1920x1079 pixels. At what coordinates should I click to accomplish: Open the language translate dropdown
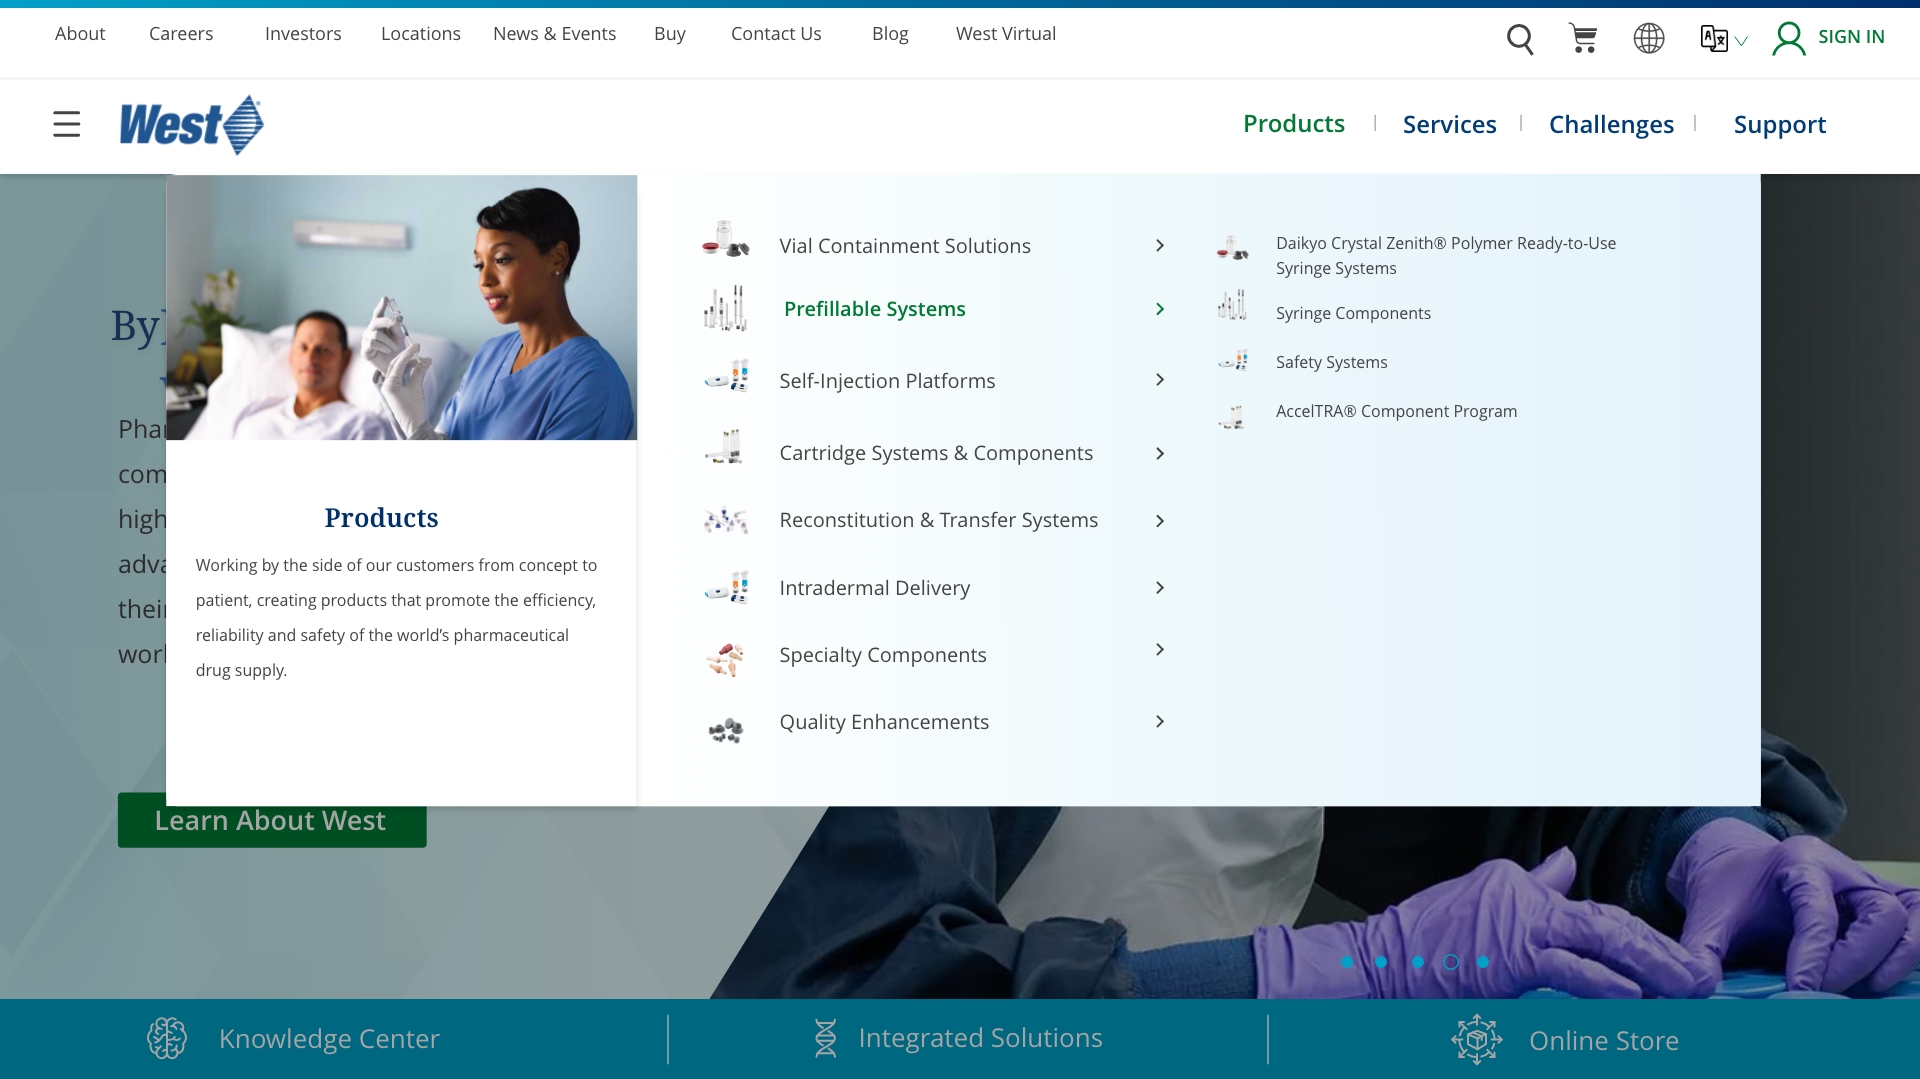[1722, 39]
